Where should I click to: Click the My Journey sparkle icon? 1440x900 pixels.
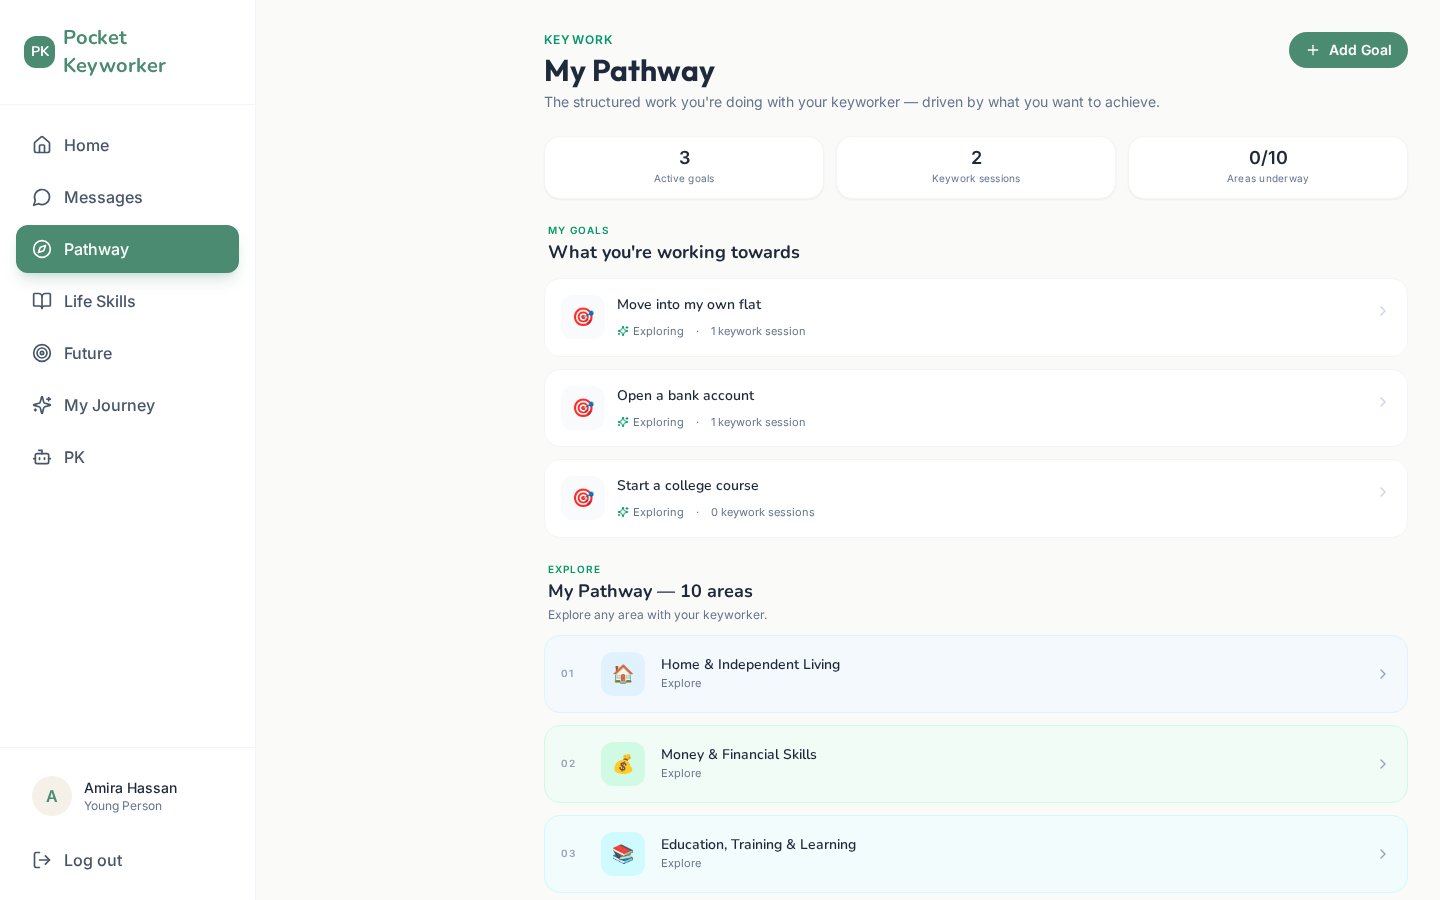pyautogui.click(x=42, y=405)
